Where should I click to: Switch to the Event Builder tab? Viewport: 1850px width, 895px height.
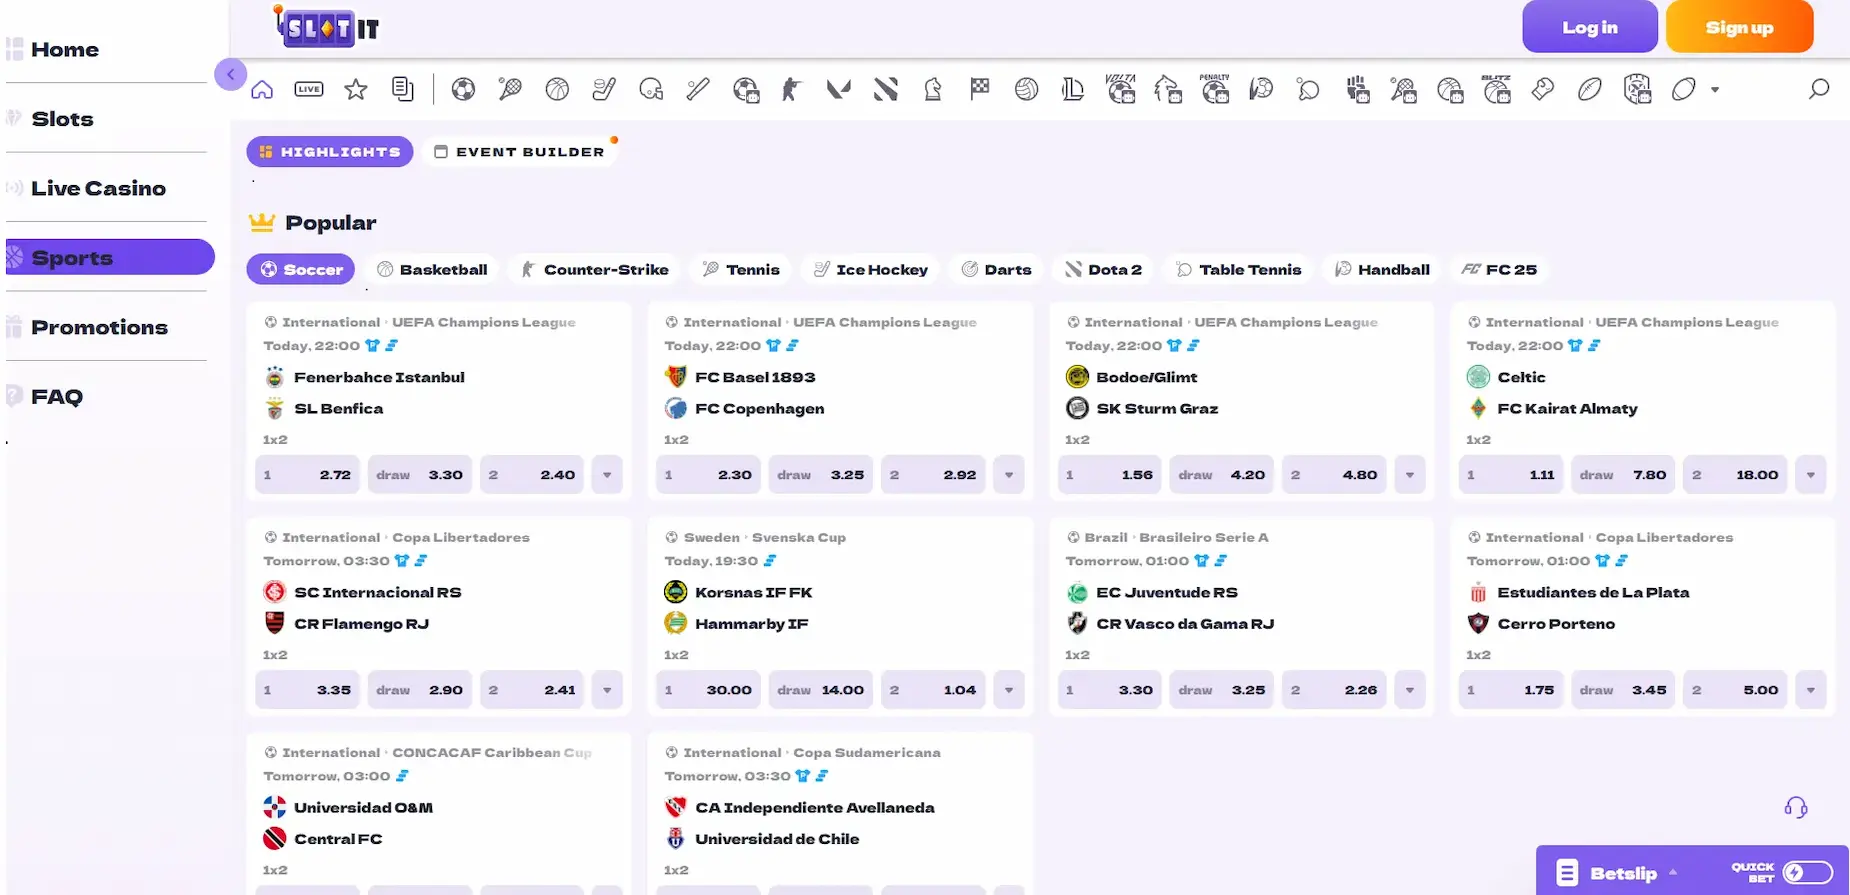coord(520,152)
